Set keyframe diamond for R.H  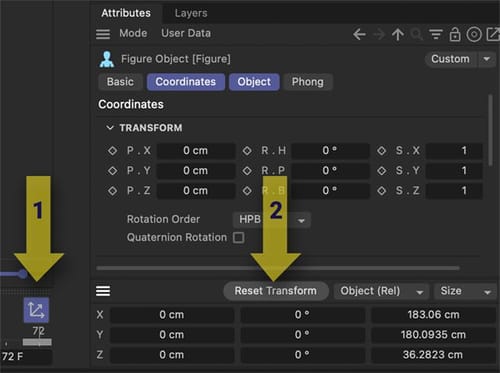point(247,151)
